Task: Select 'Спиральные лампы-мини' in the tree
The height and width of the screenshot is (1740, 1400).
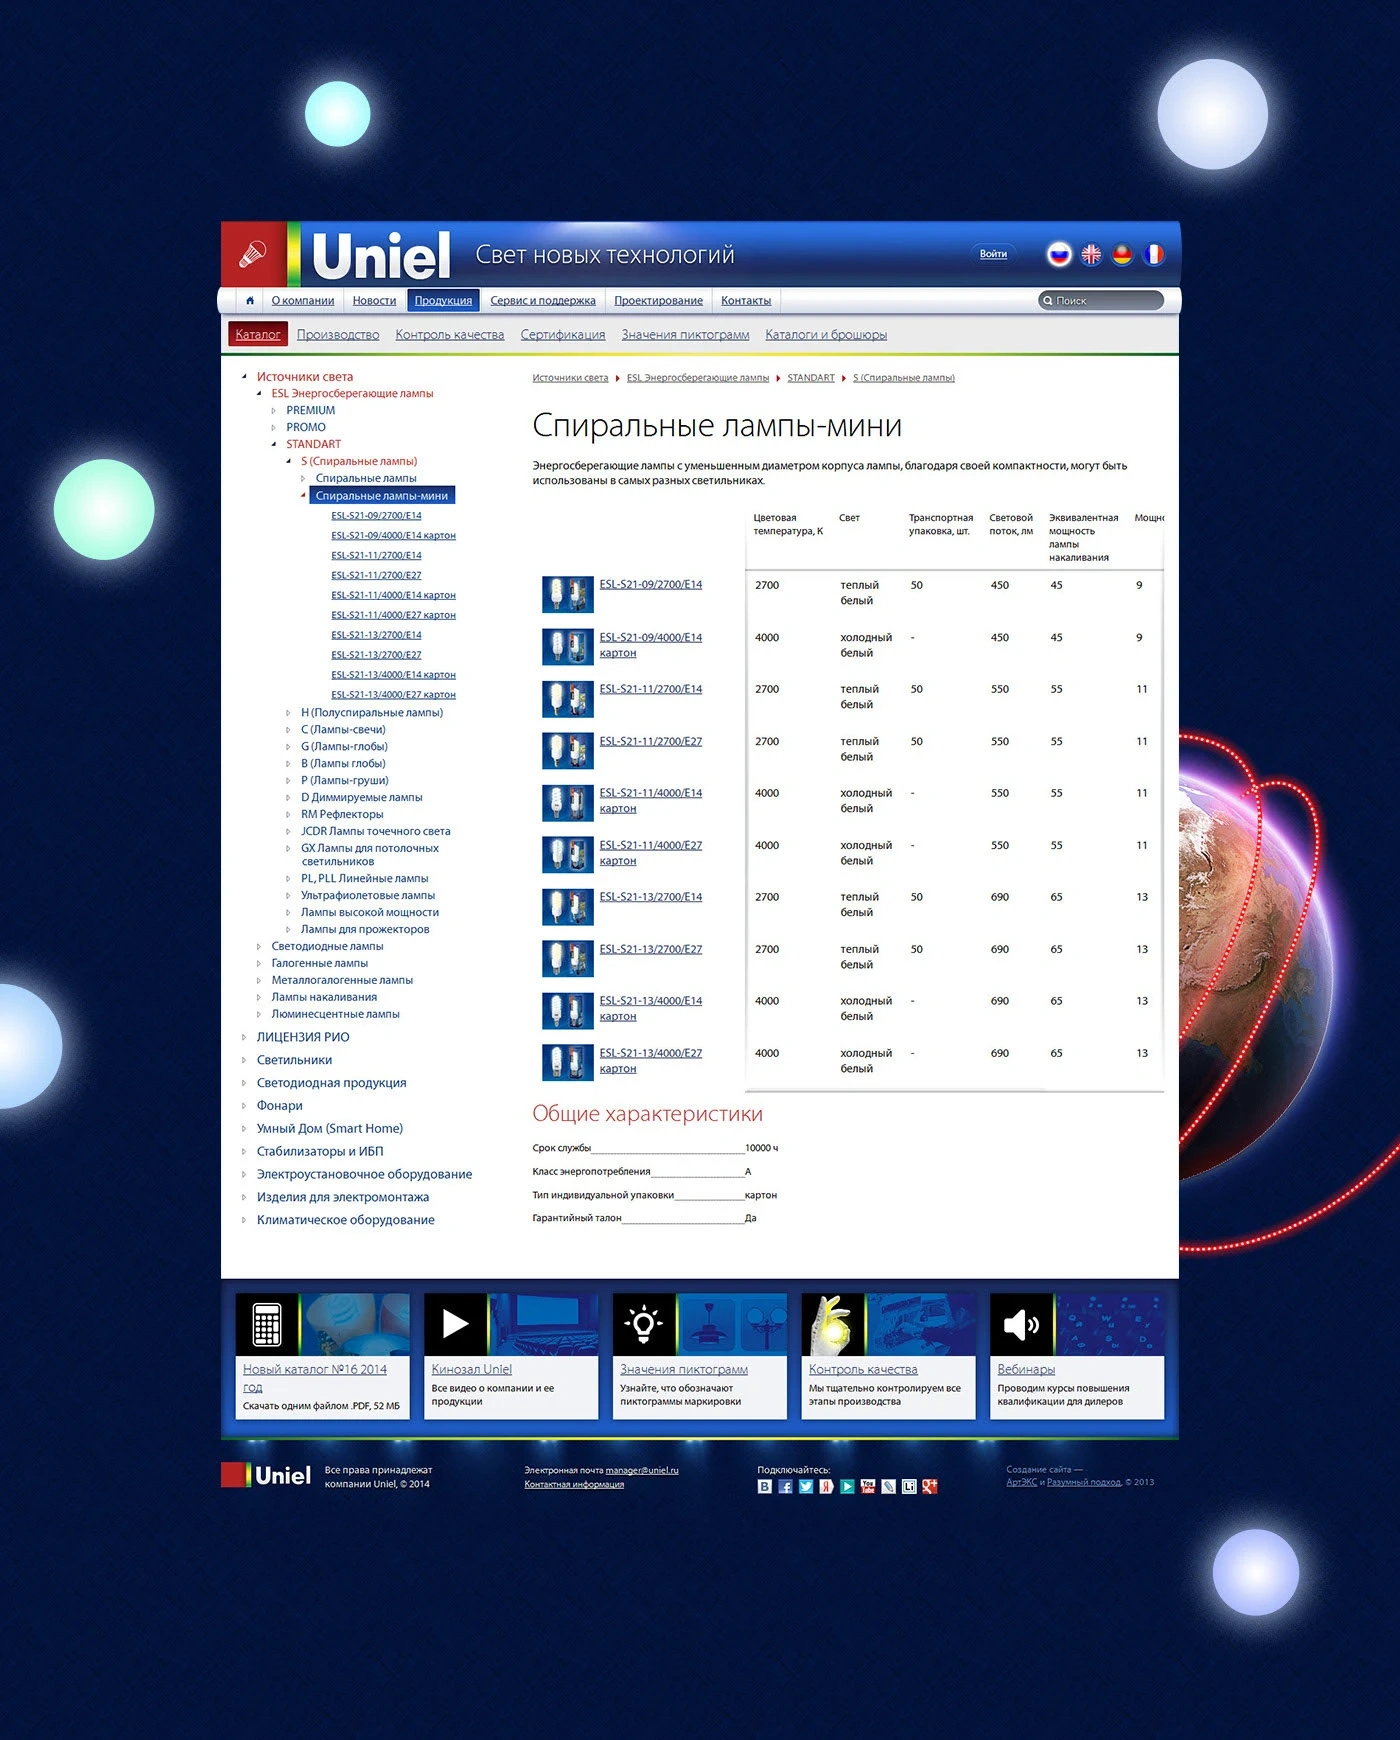Action: tap(382, 496)
